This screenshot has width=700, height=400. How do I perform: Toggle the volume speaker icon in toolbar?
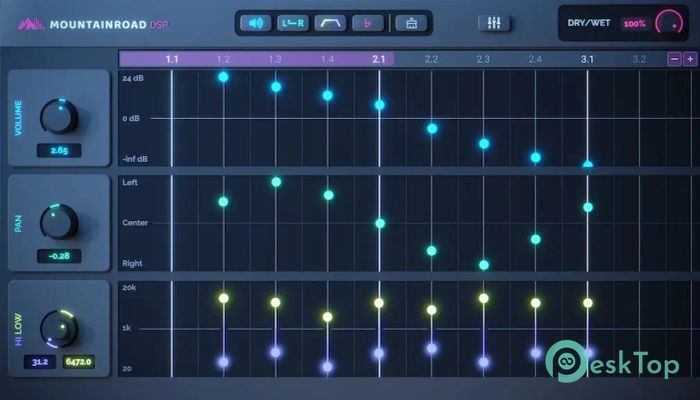[256, 23]
